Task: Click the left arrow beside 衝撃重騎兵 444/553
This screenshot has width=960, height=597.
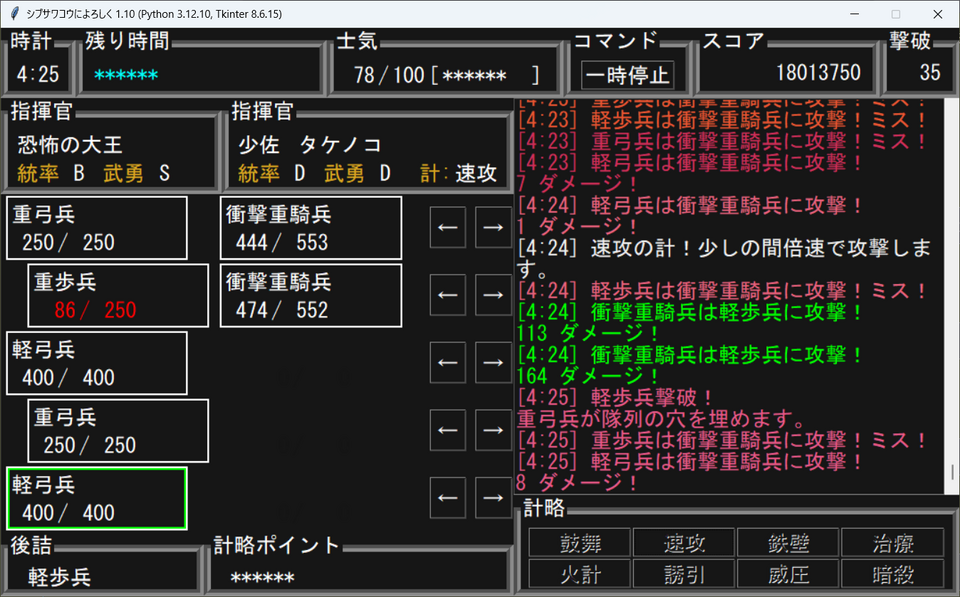Action: coord(448,227)
